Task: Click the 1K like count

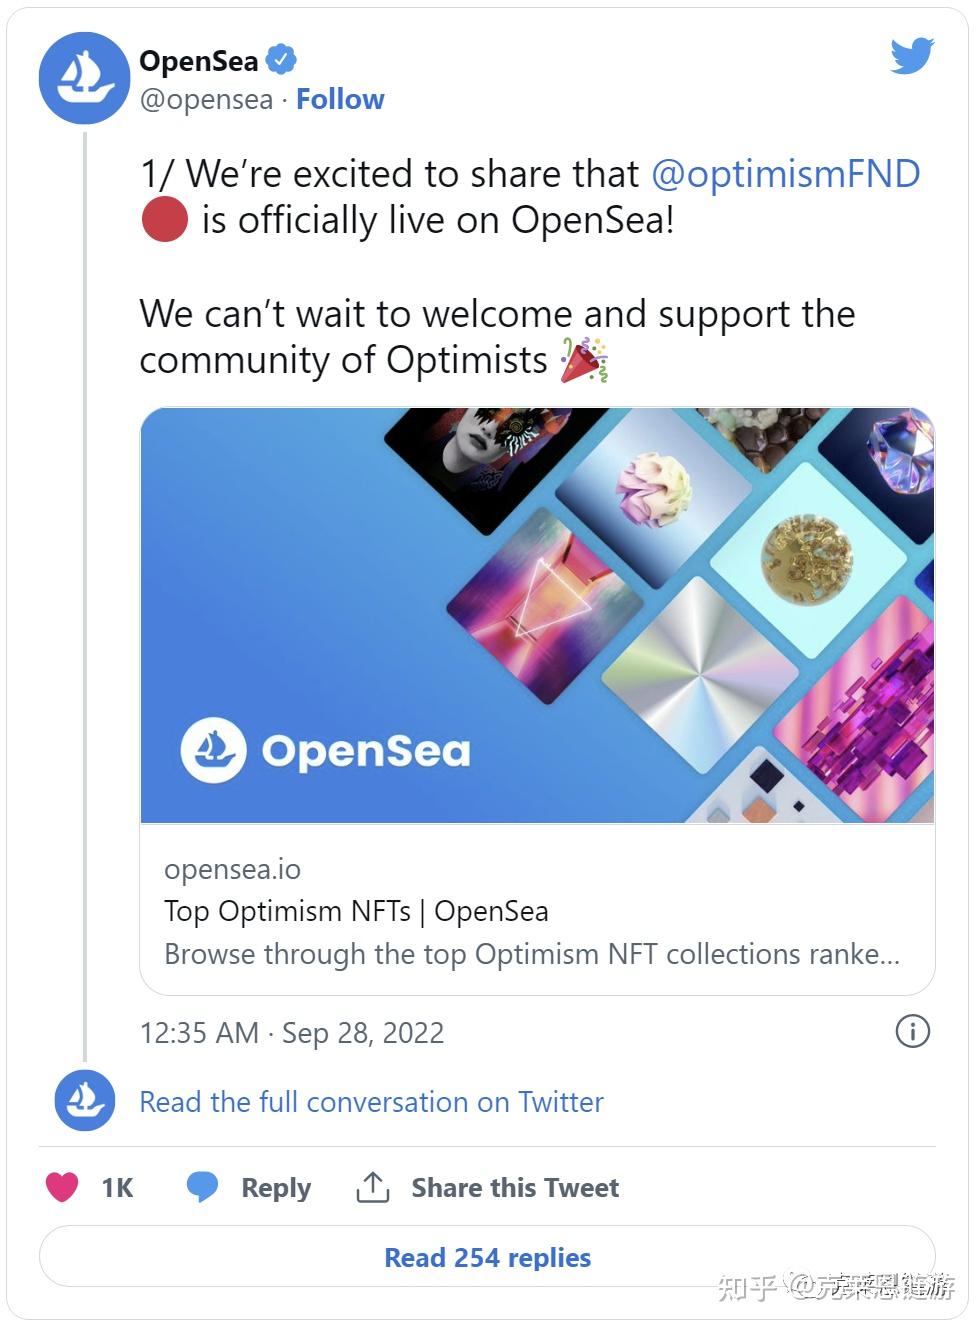Action: tap(118, 1187)
